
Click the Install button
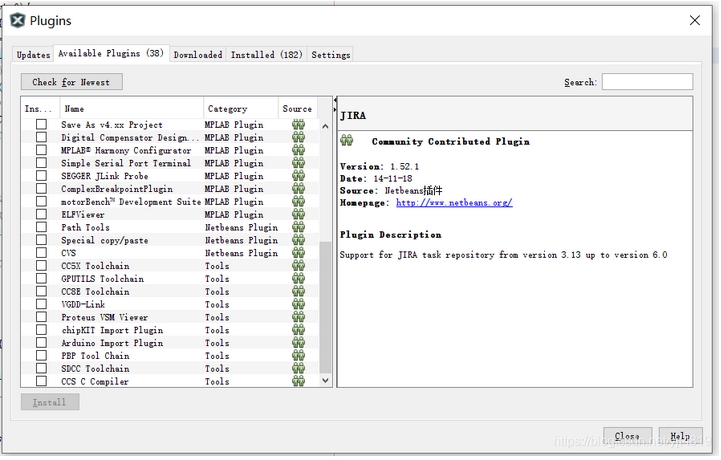tap(50, 402)
